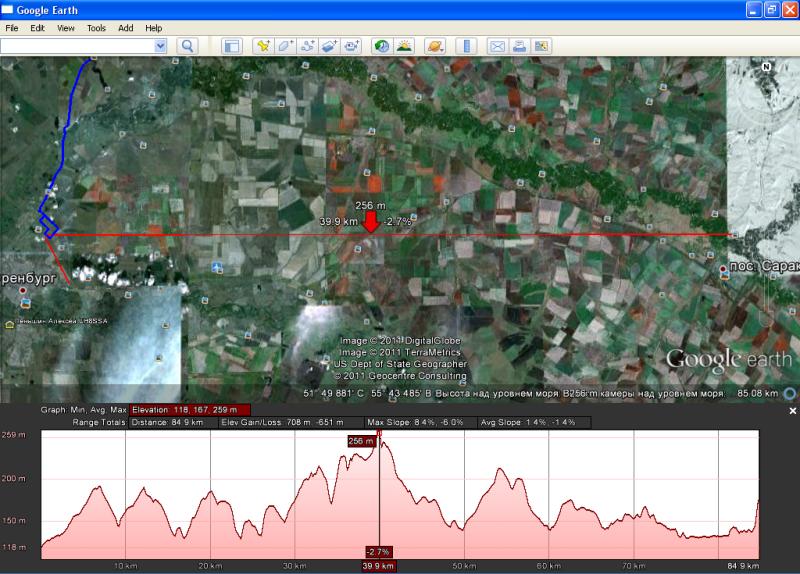This screenshot has width=800, height=574.
Task: Click the view in Google Maps icon
Action: pos(541,46)
